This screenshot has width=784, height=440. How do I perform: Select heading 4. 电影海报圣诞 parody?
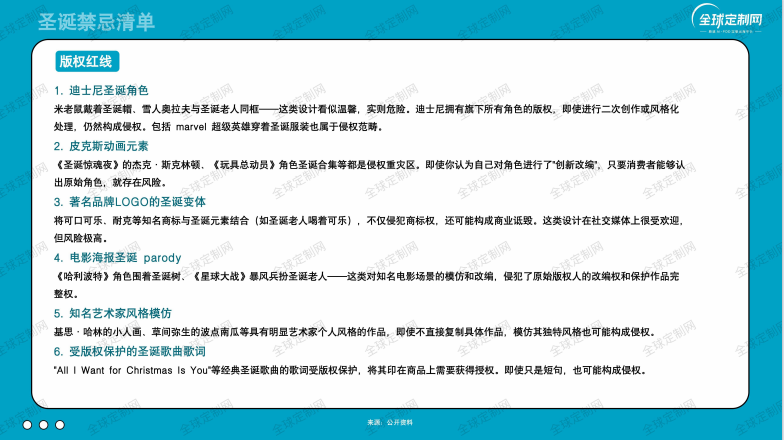tap(118, 258)
